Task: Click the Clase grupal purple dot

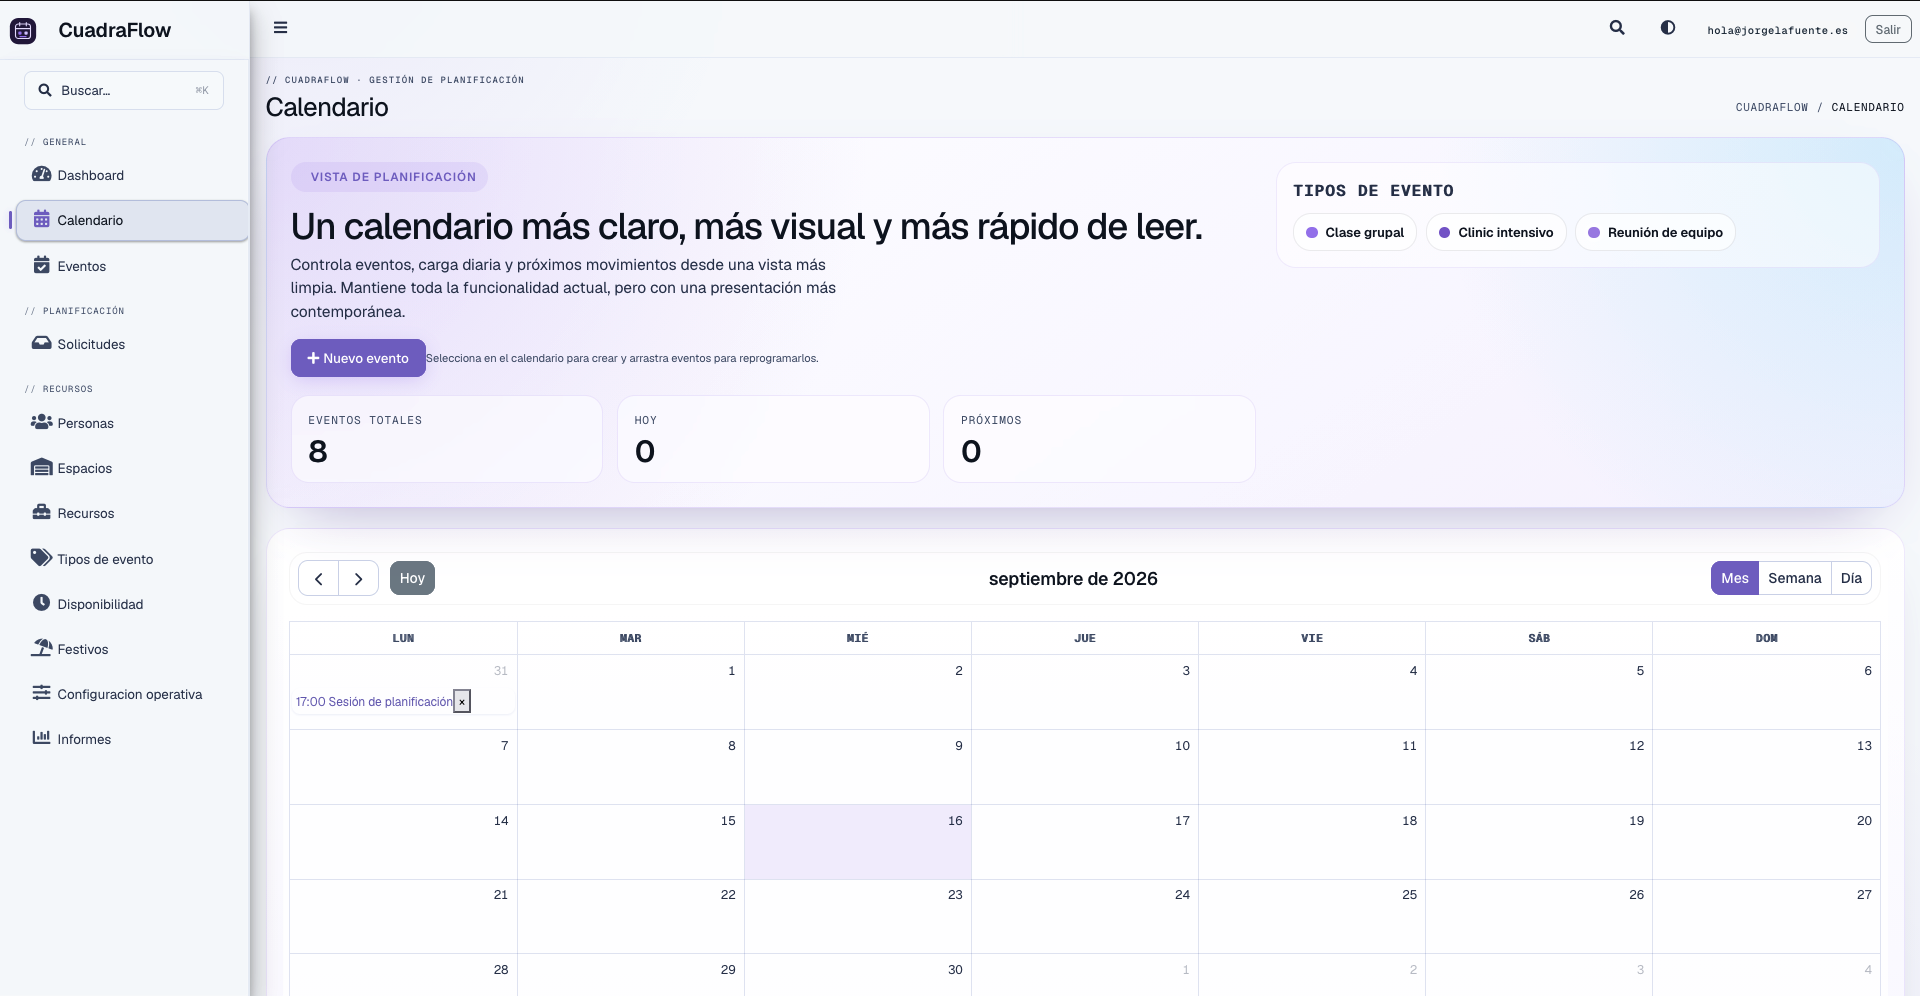Action: (x=1312, y=232)
